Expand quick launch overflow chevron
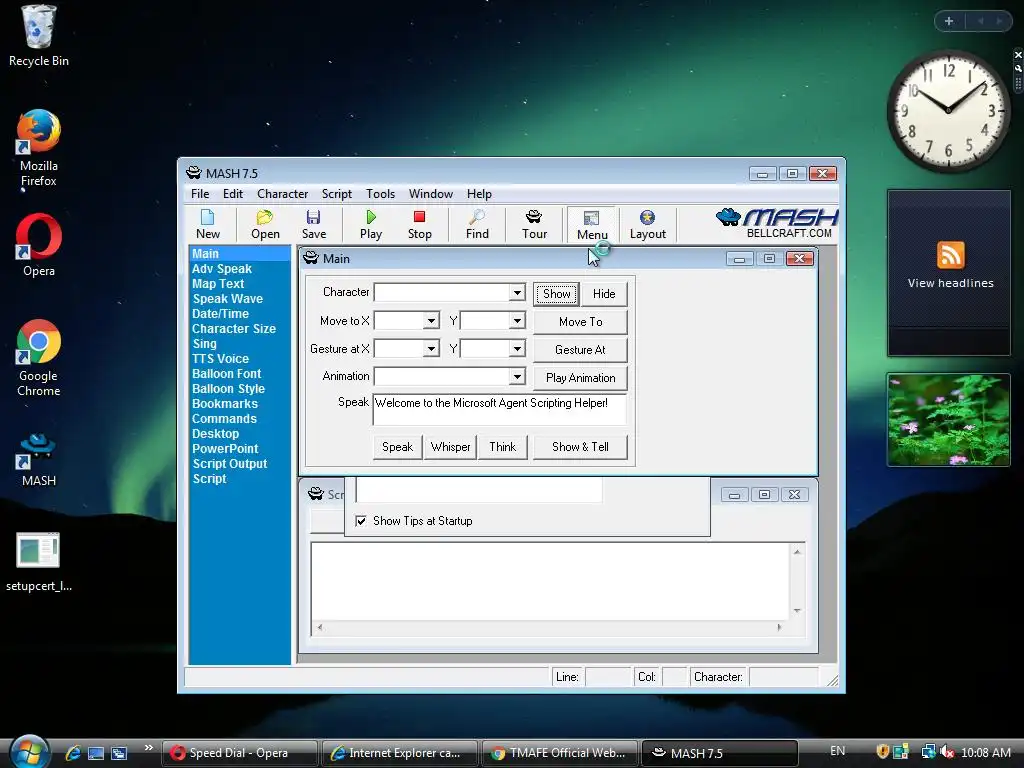1024x768 pixels. (x=149, y=747)
